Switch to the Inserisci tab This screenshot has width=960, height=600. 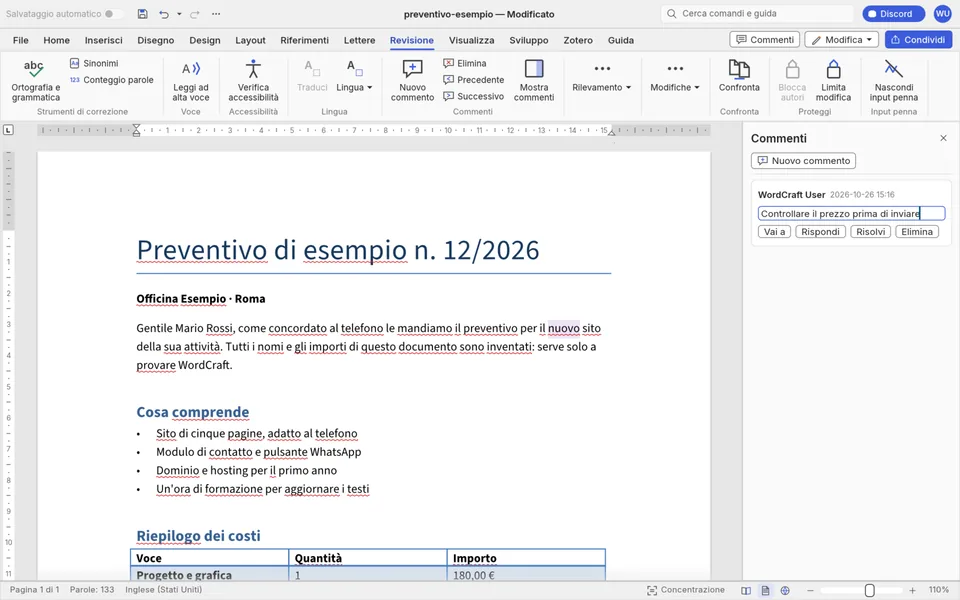[x=103, y=40]
